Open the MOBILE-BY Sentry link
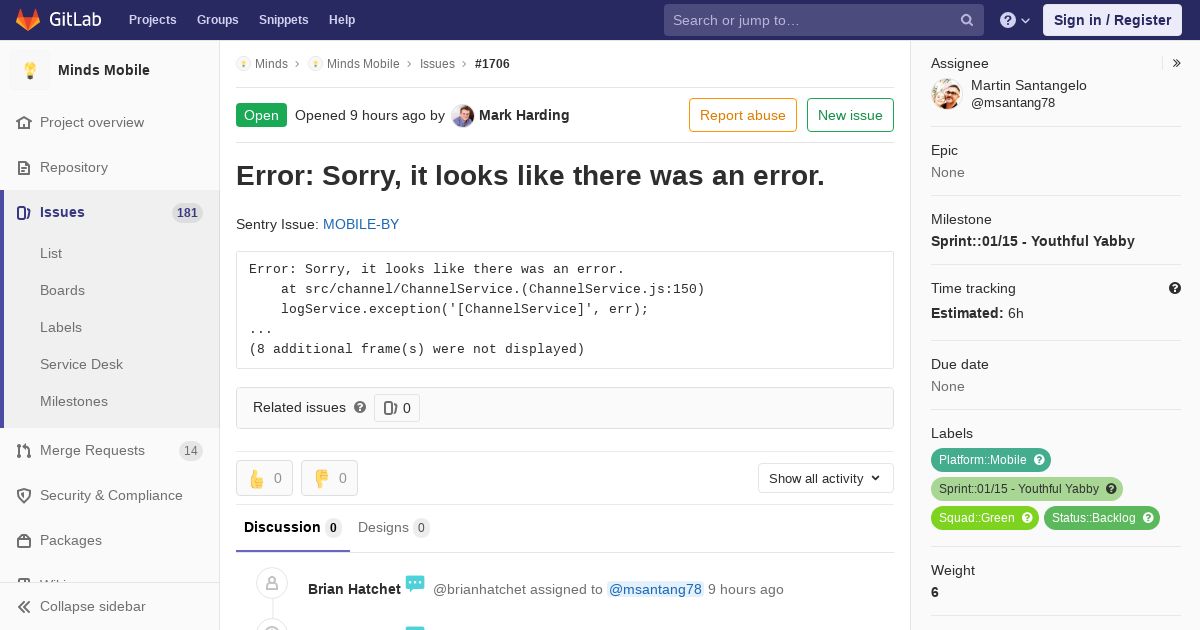This screenshot has width=1200, height=630. point(361,224)
